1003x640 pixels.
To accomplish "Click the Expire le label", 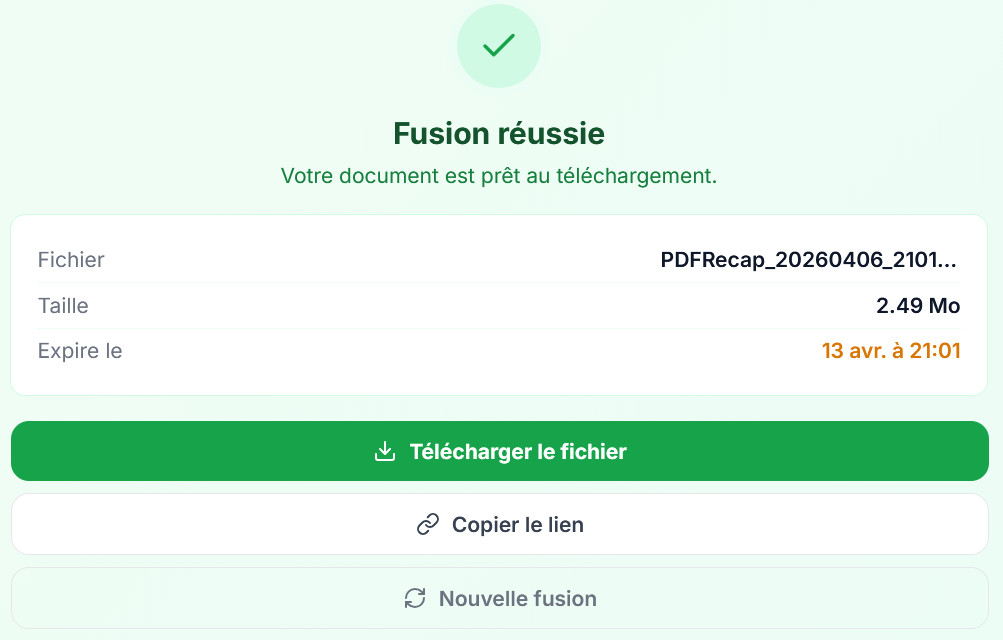I will [80, 351].
